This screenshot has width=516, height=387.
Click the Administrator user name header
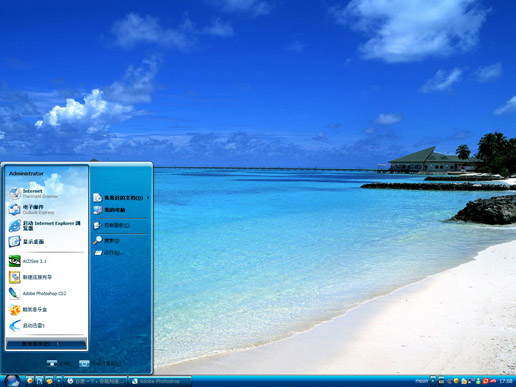(26, 174)
